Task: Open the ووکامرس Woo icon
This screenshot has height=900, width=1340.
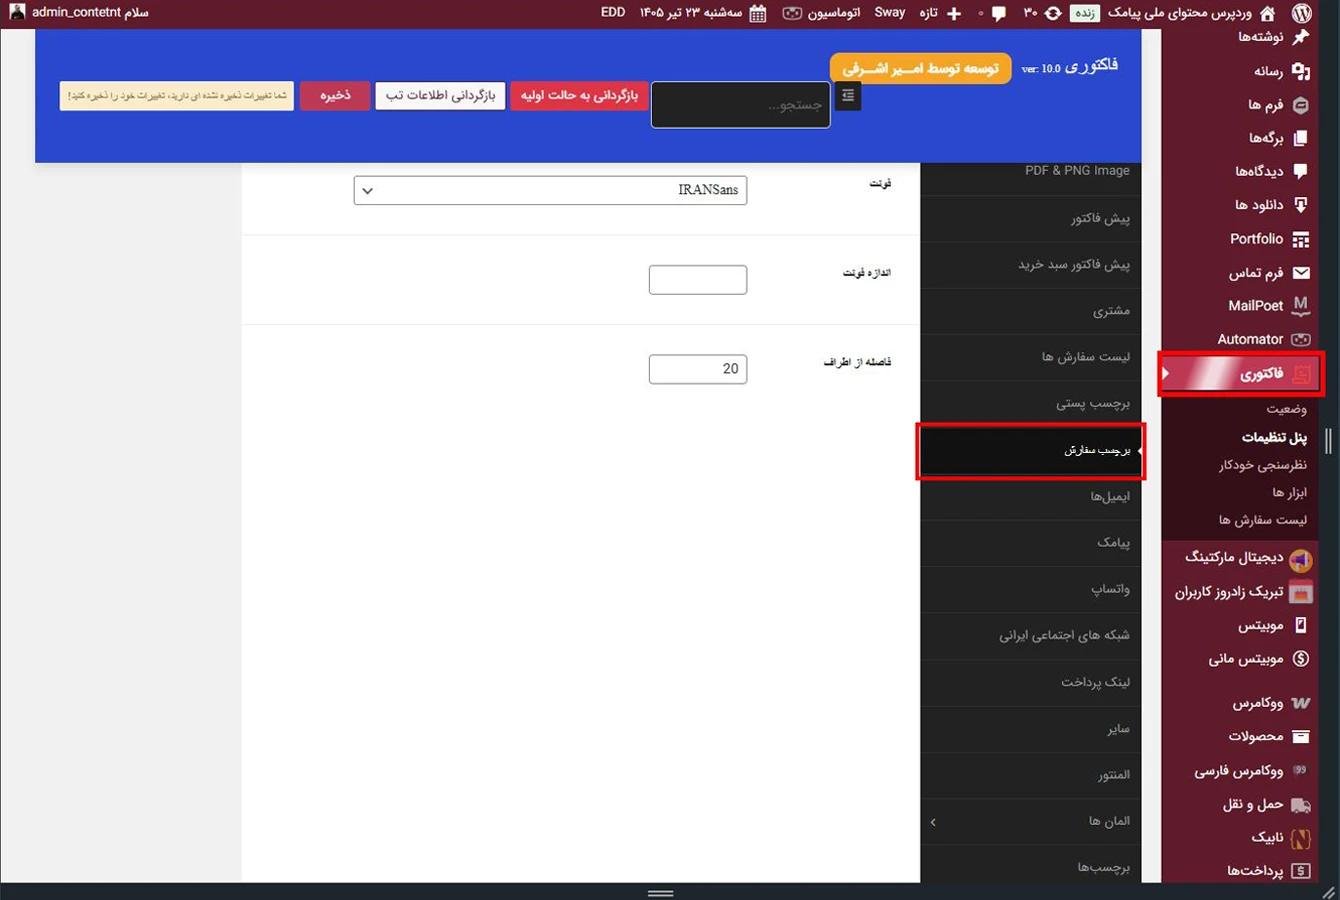Action: [1300, 703]
